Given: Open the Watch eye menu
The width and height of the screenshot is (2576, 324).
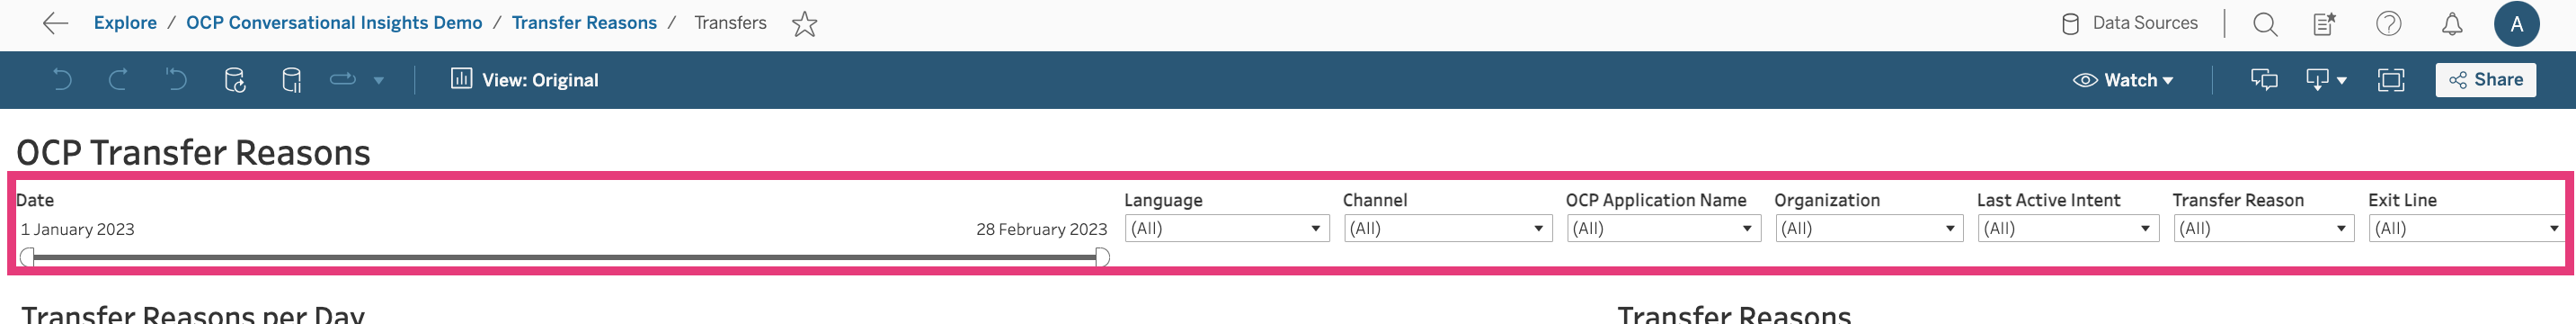Looking at the screenshot, I should coord(2122,80).
